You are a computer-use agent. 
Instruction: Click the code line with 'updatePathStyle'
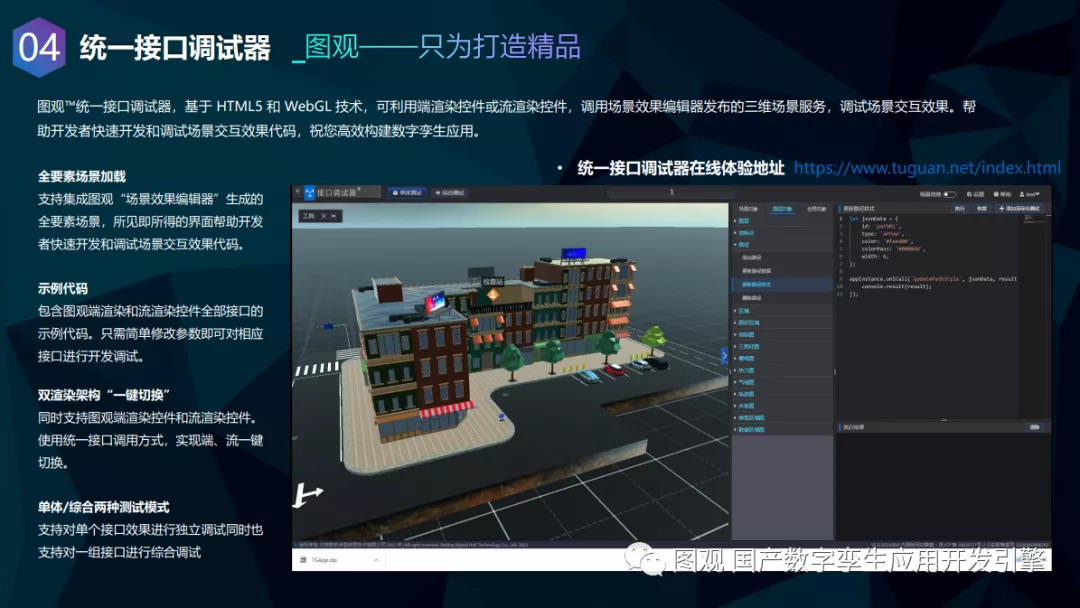coord(933,279)
